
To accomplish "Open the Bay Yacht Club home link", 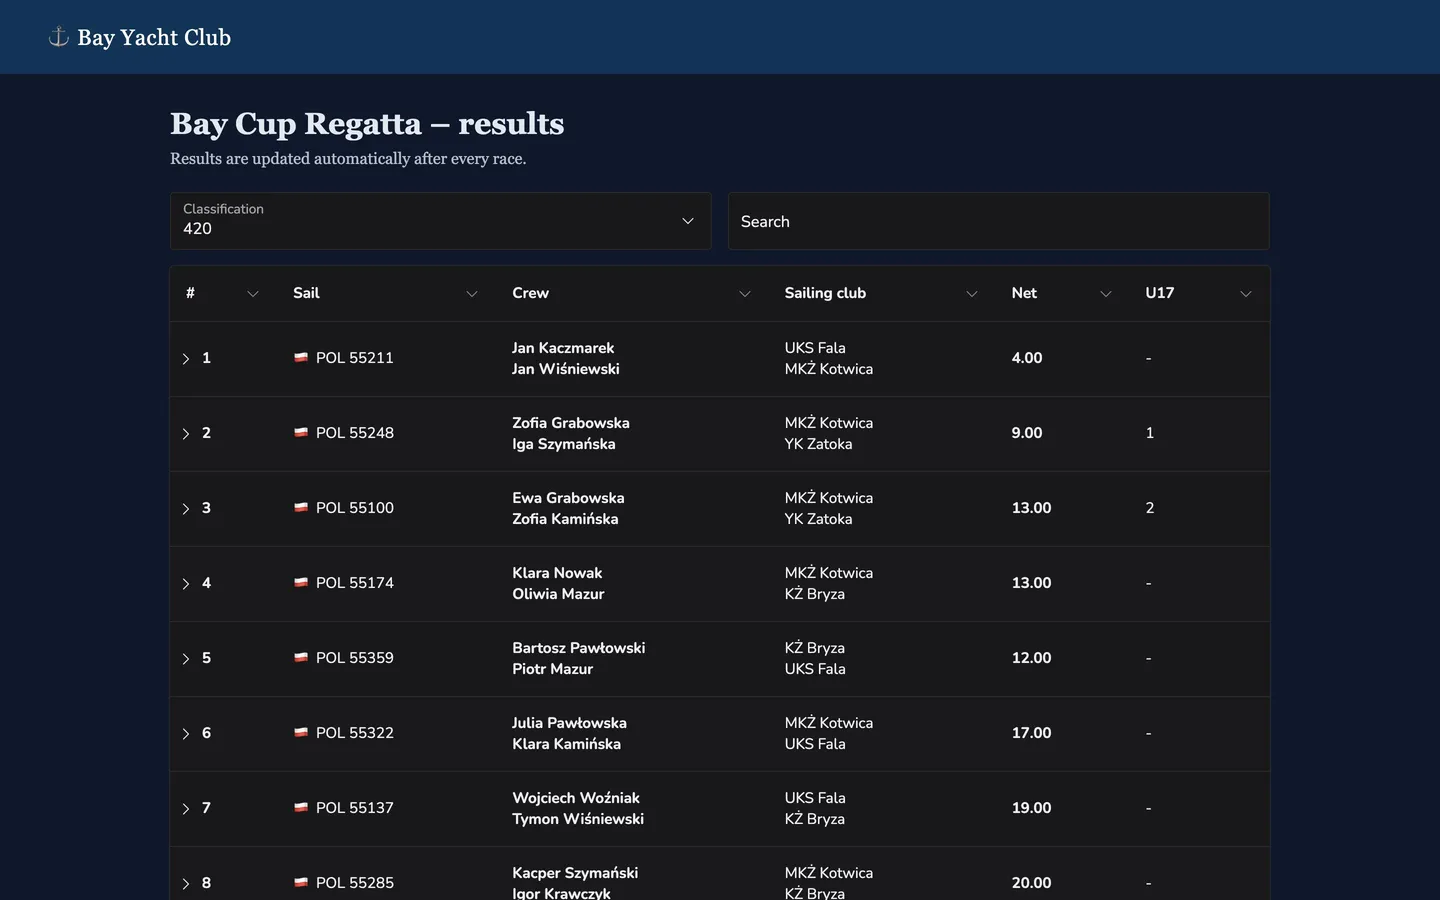I will click(140, 37).
